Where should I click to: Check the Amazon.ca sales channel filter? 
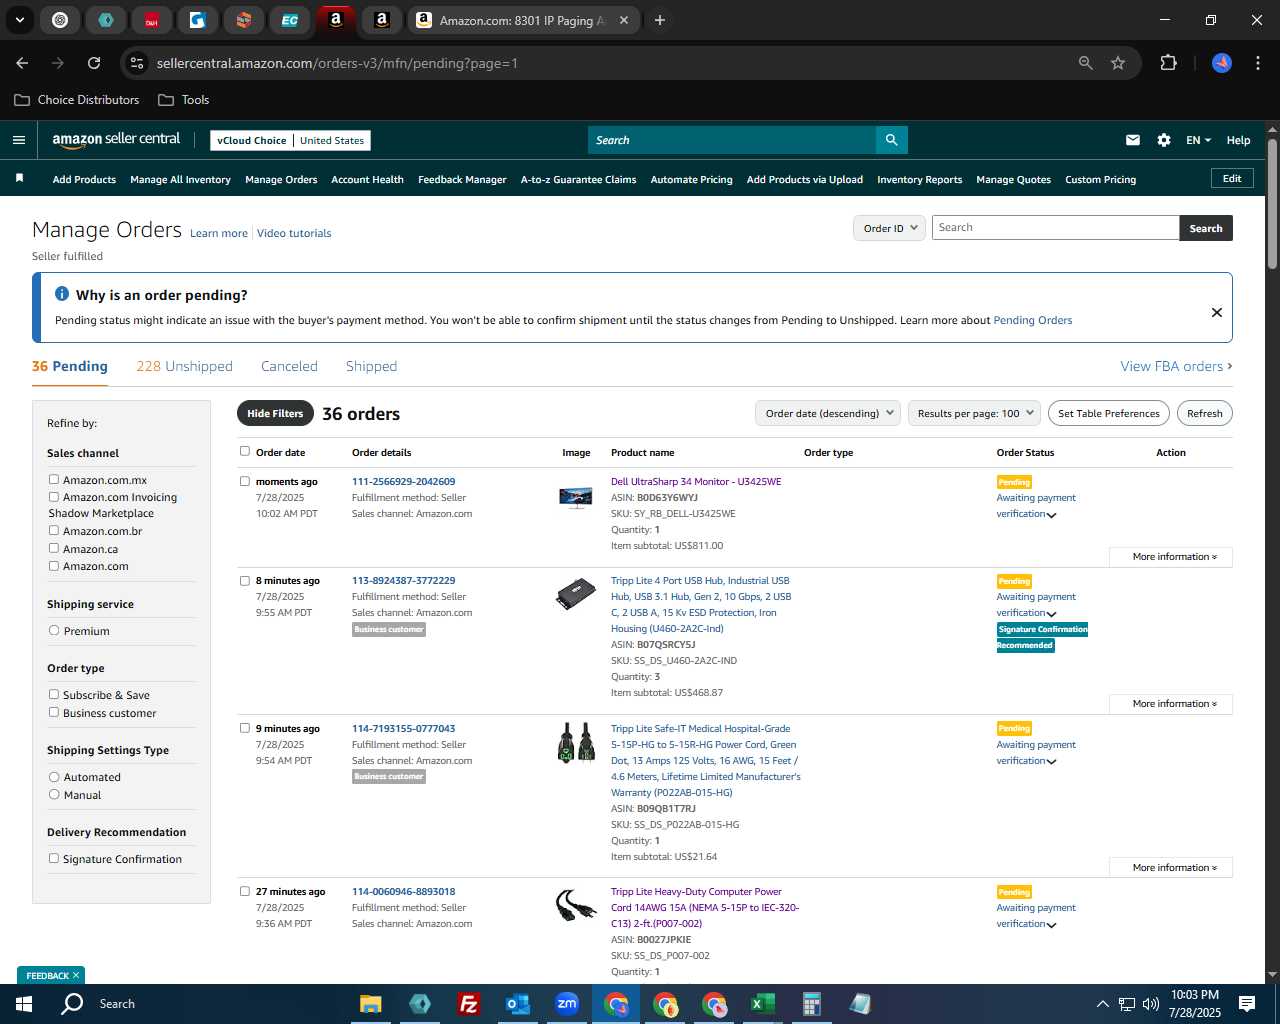54,548
